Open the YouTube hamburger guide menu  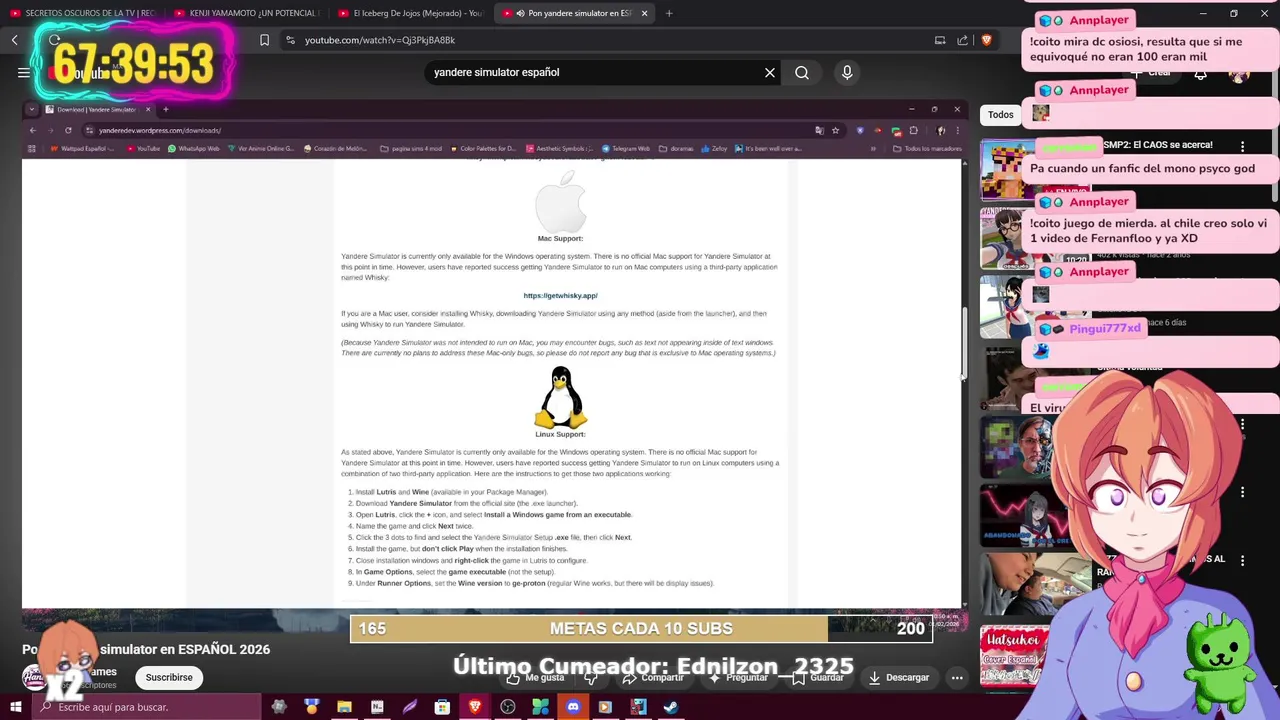(24, 72)
